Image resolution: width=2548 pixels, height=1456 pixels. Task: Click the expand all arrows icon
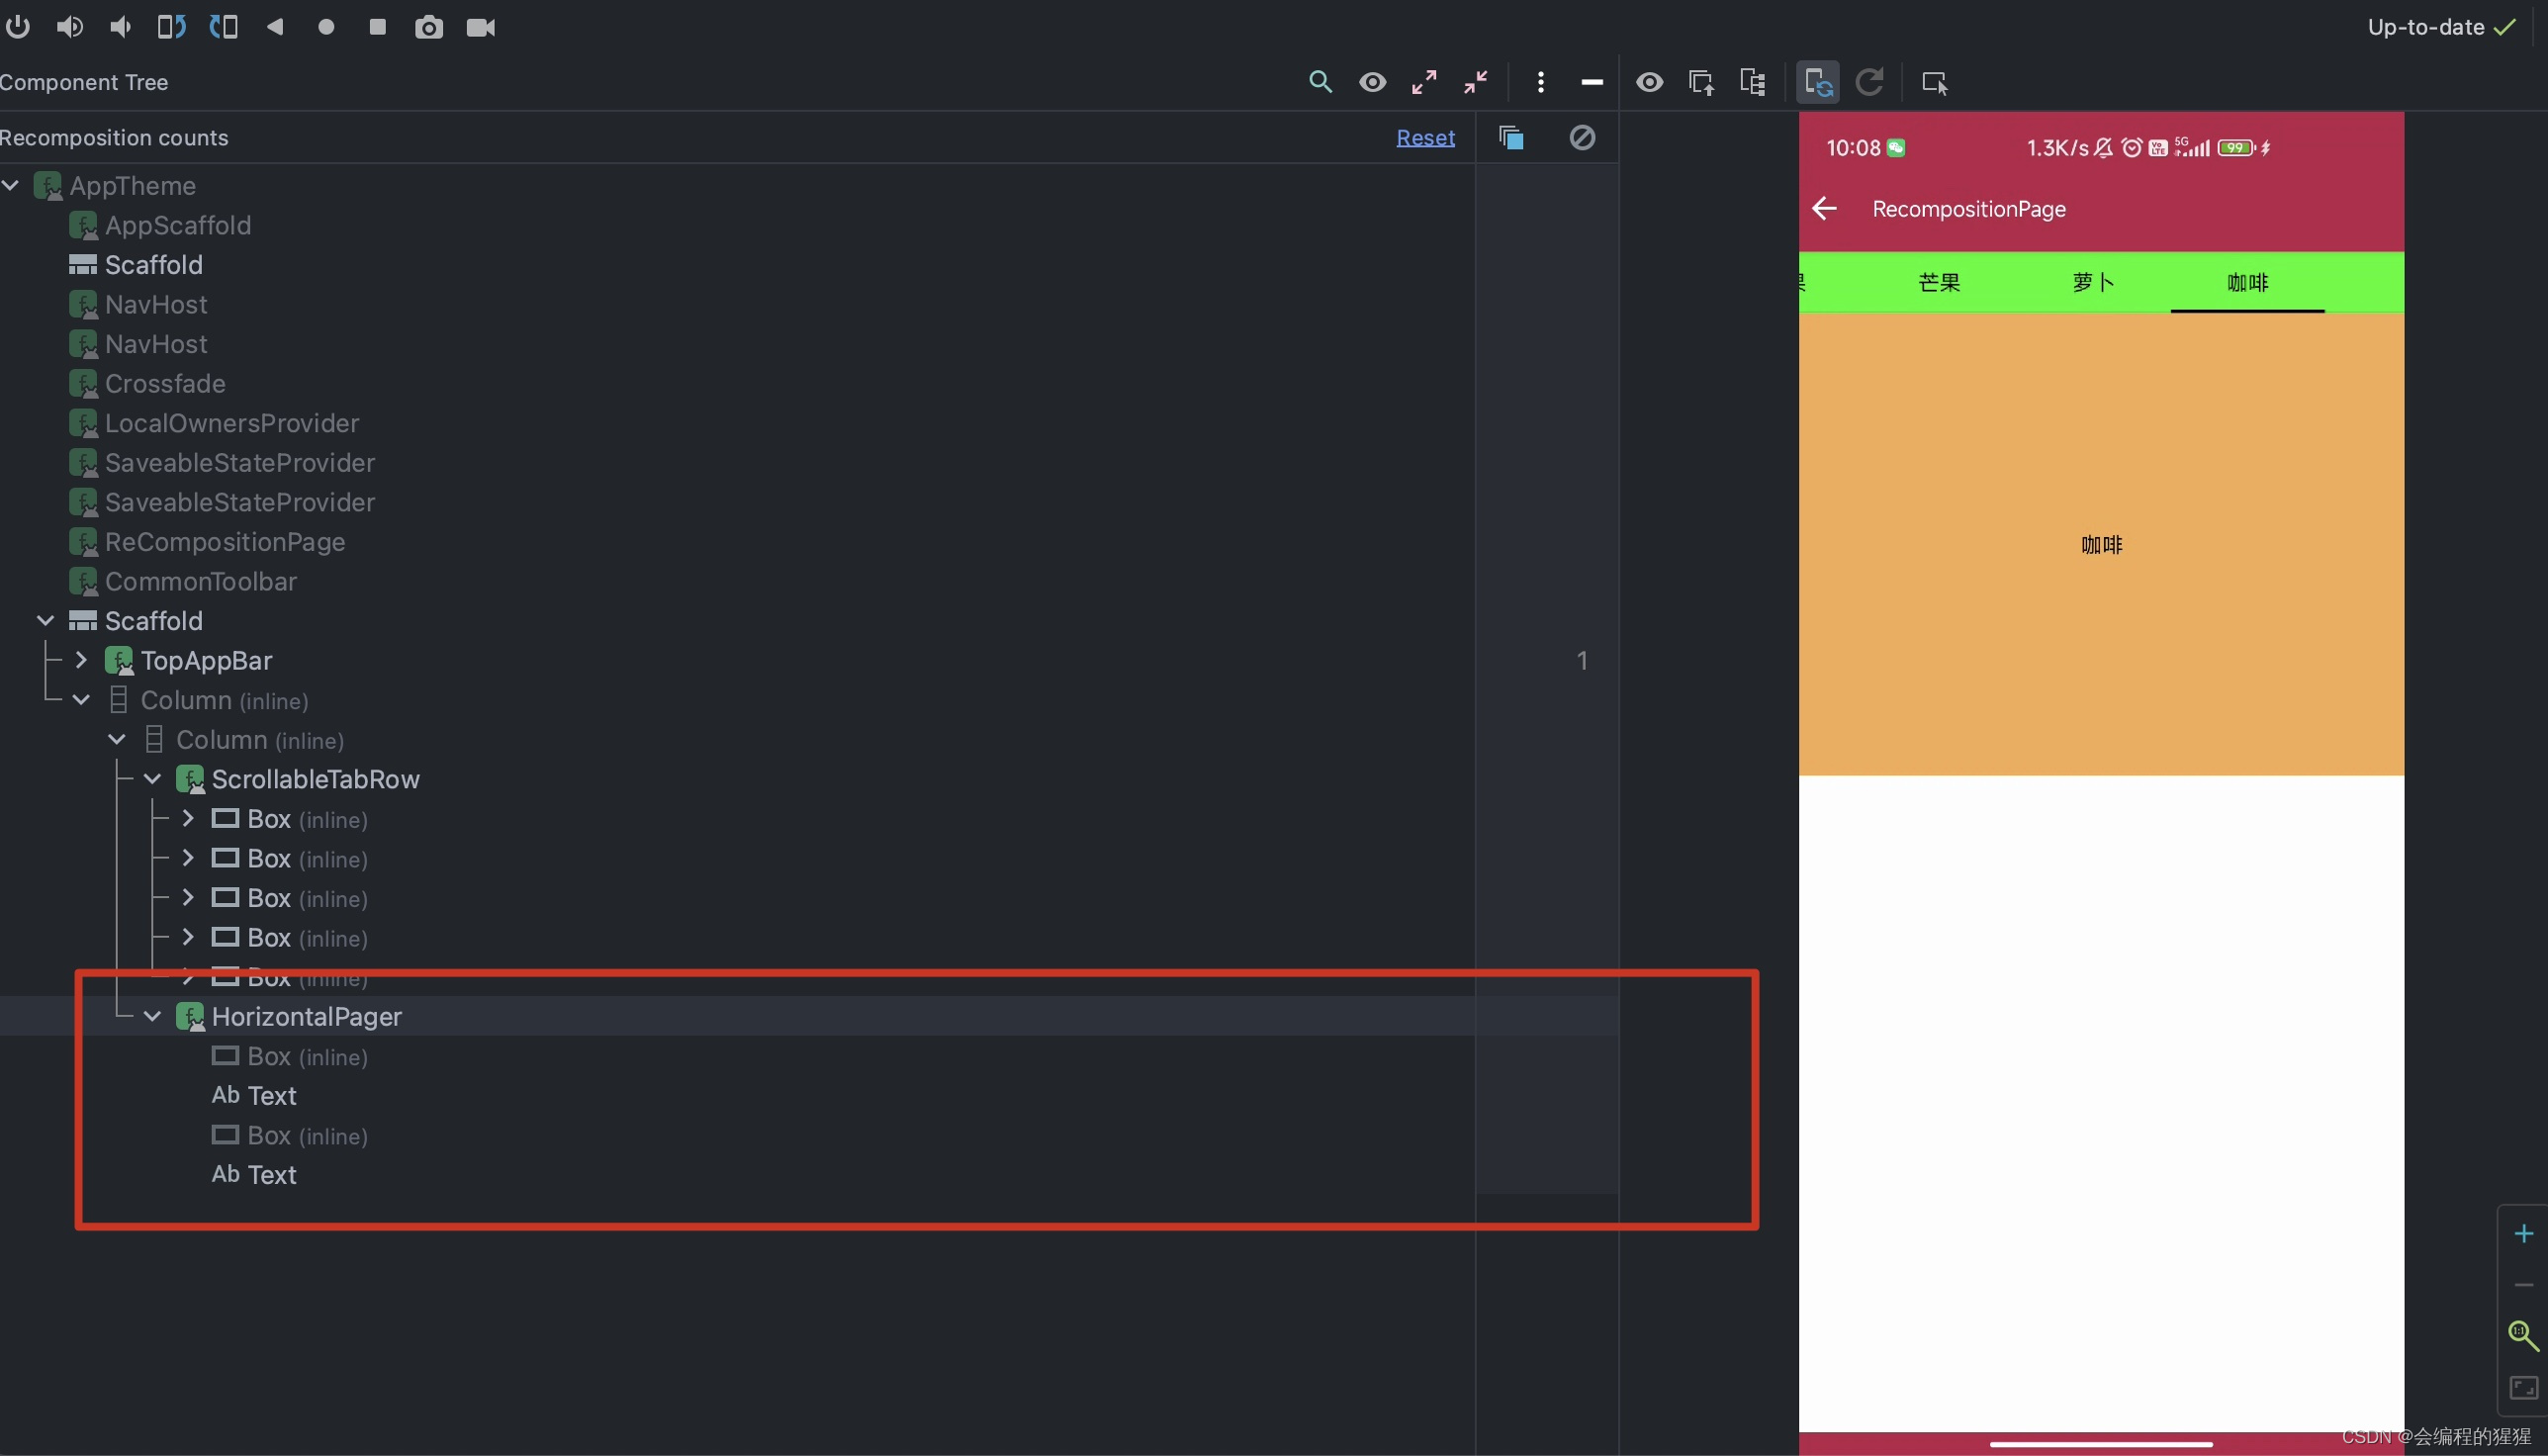[1424, 82]
